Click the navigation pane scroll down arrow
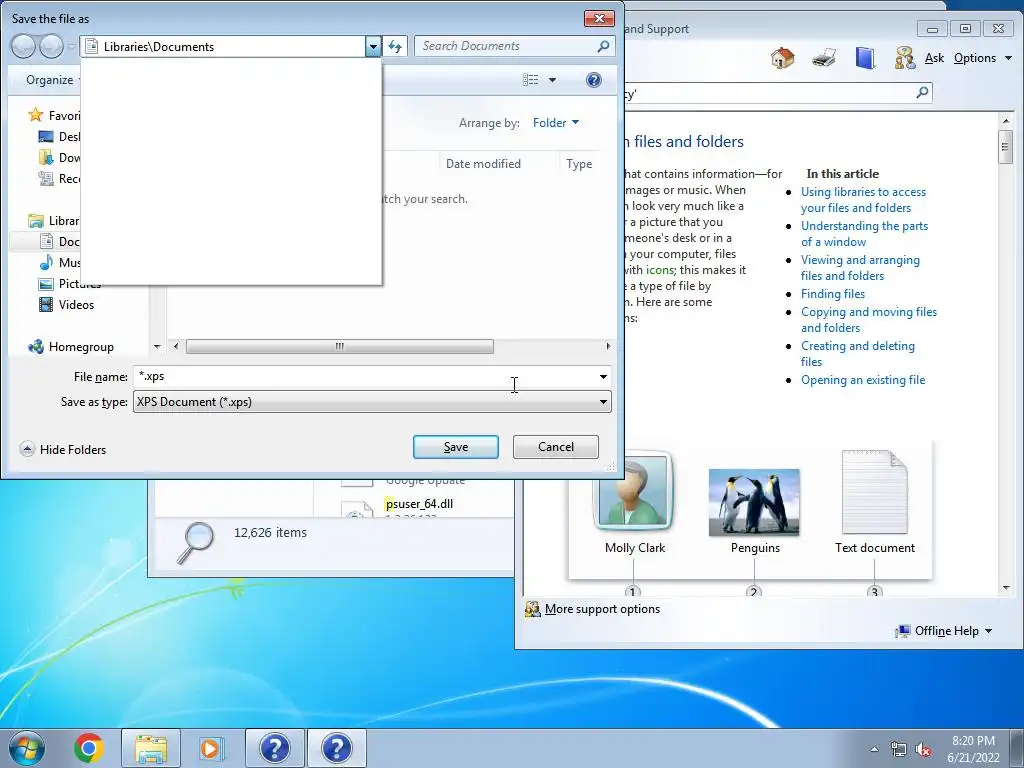The height and width of the screenshot is (768, 1024). (x=157, y=347)
